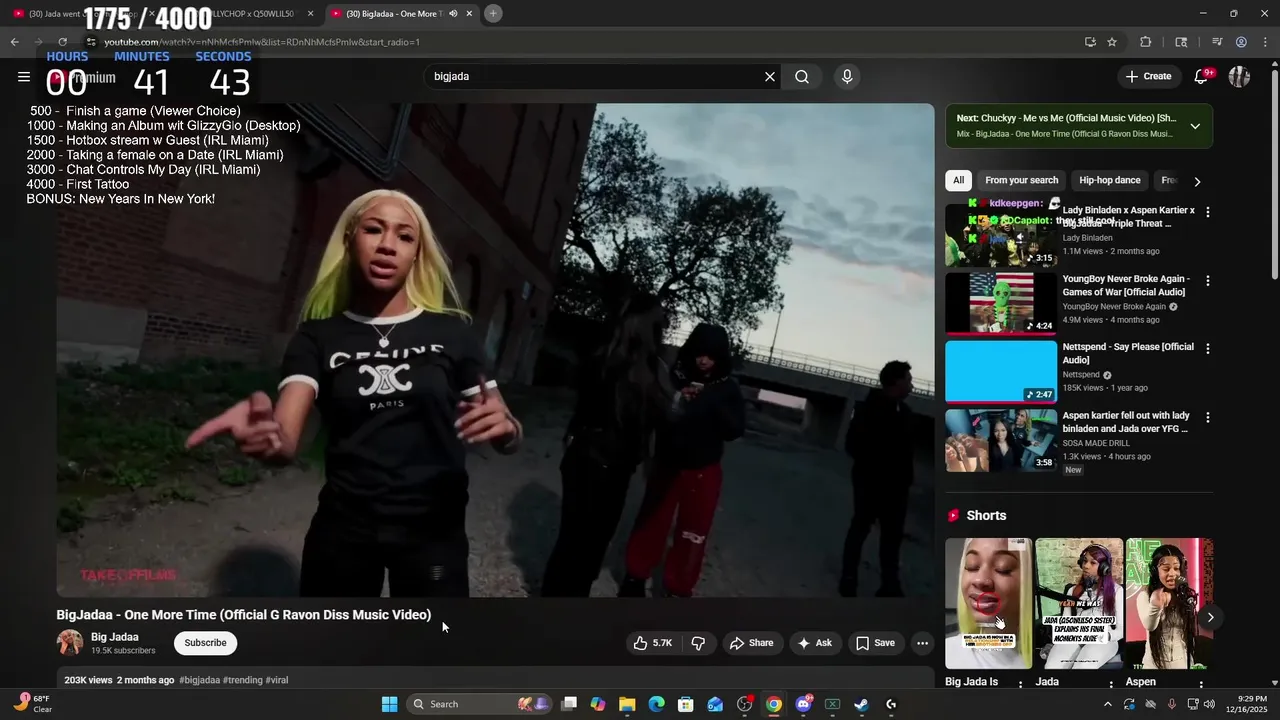Reload the page
1280x720 pixels.
click(x=62, y=42)
